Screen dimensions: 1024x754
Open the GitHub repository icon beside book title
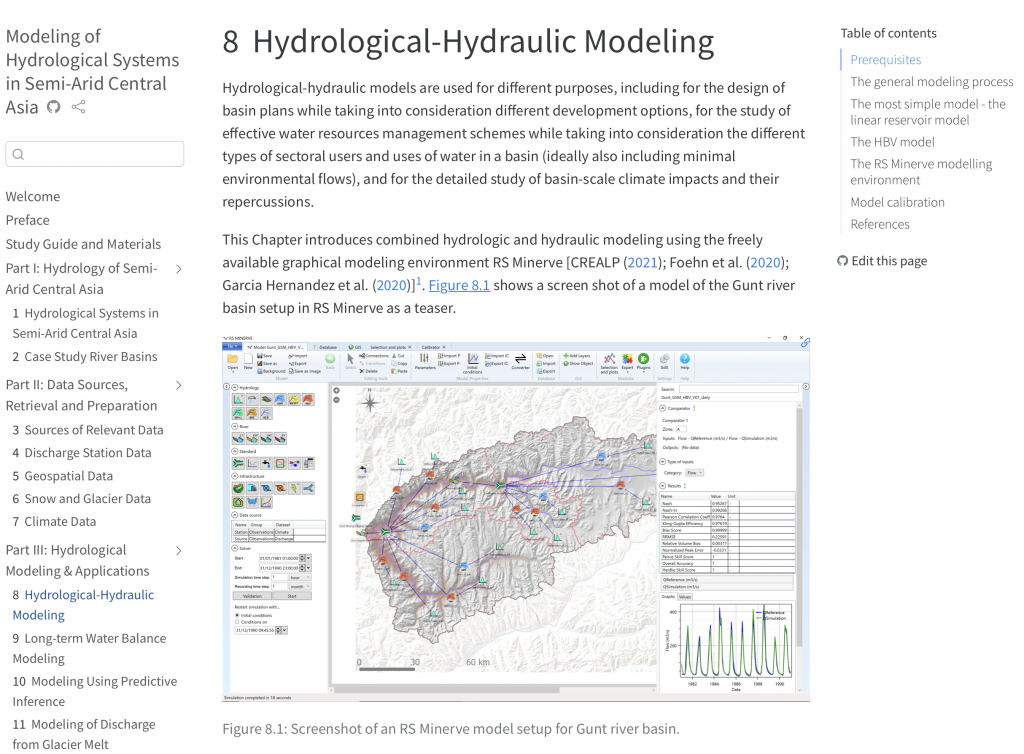[54, 107]
